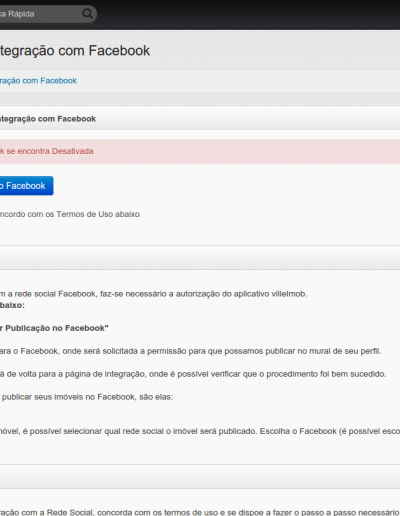Click the sentence about selecionar qual rede social
The width and height of the screenshot is (400, 516).
[200, 431]
